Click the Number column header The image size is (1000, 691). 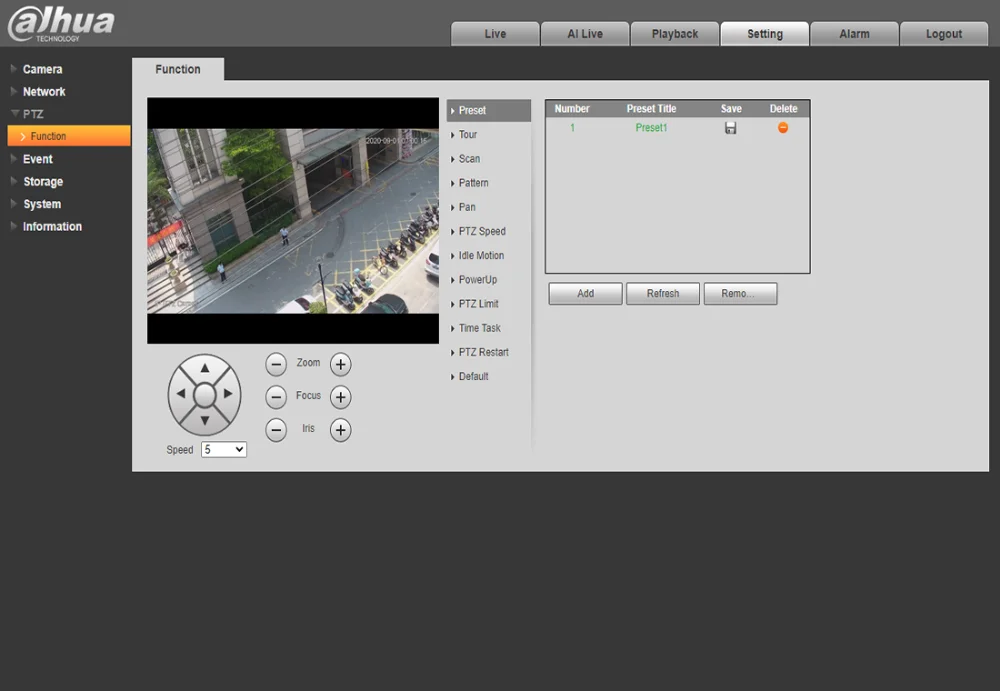(x=571, y=108)
